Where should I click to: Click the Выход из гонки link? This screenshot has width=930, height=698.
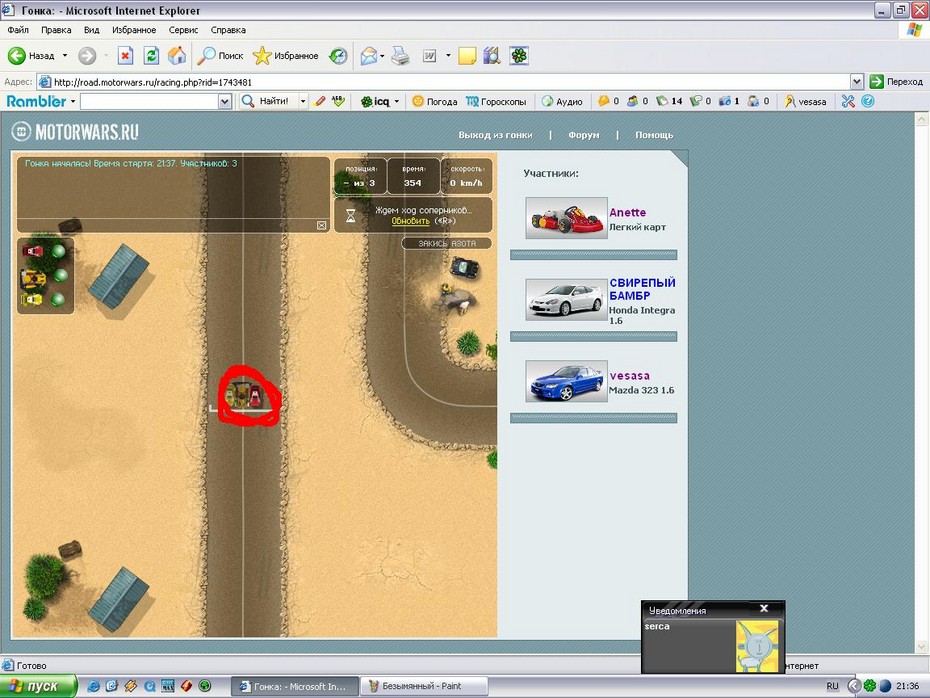point(495,135)
